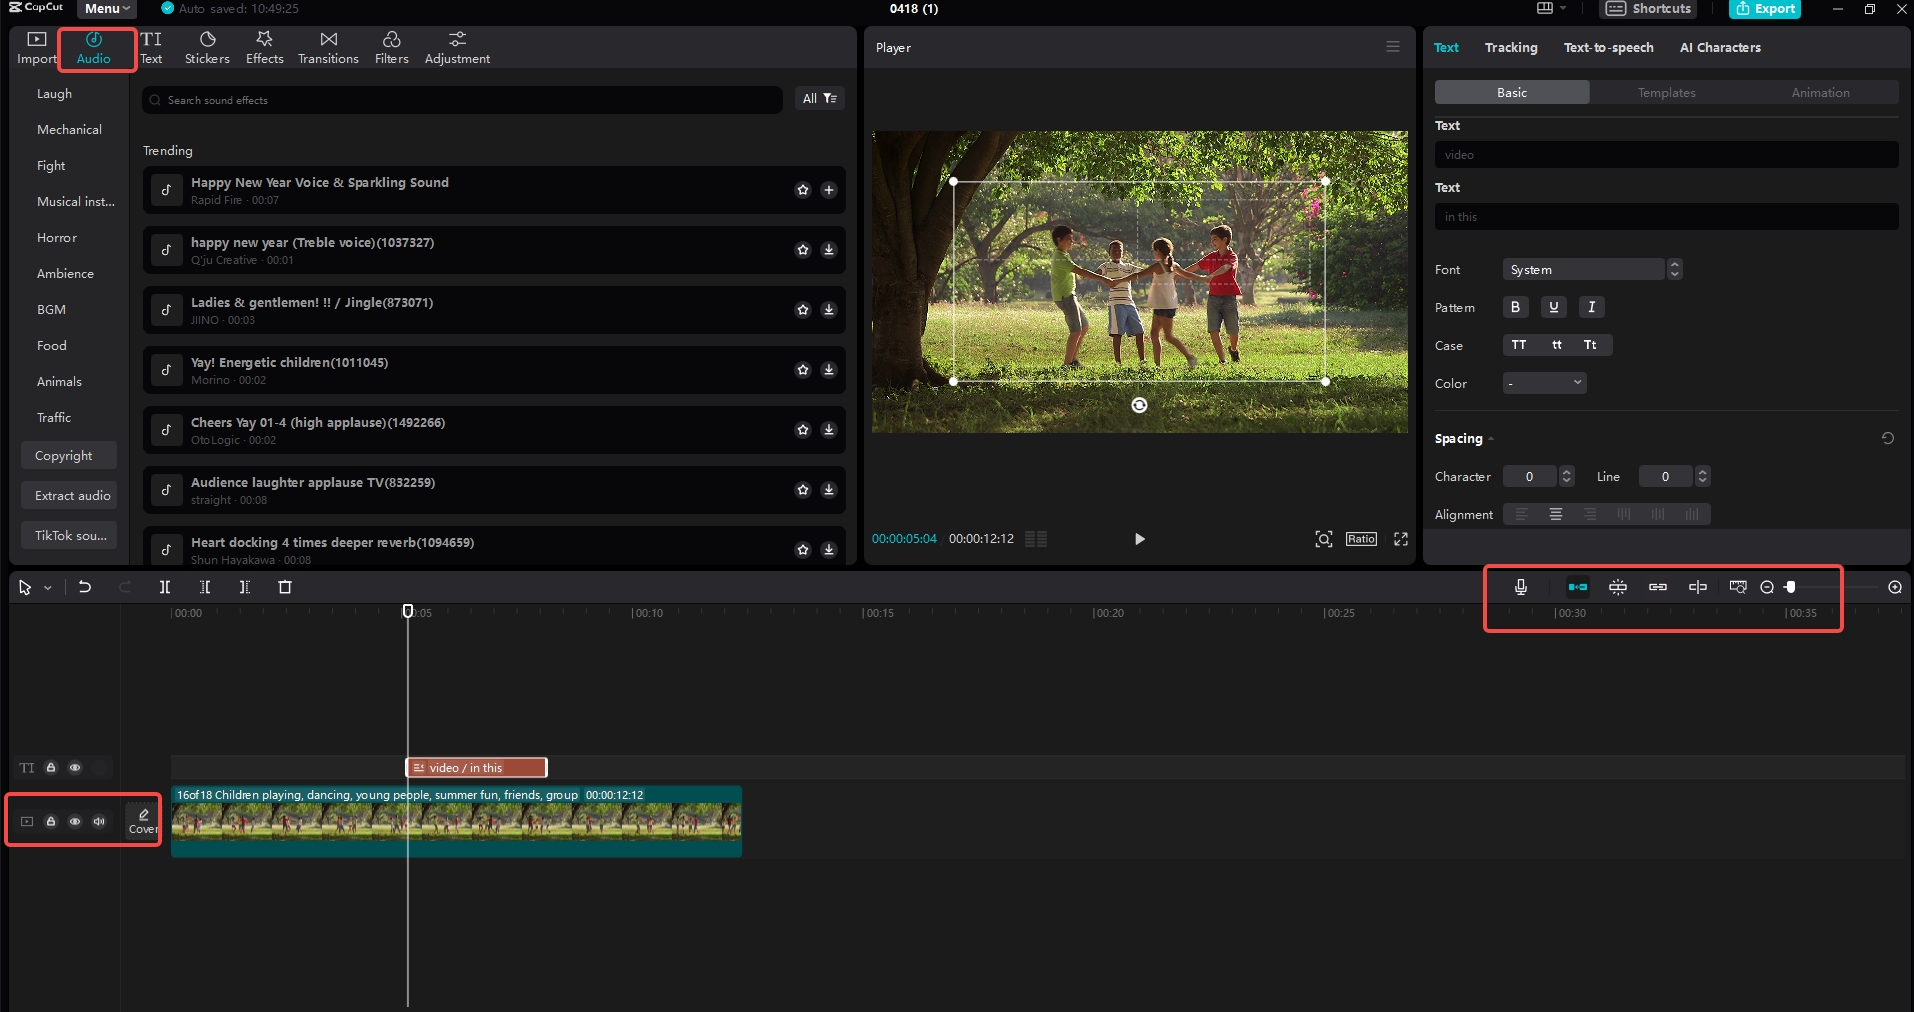Mute the video track speaker toggle
This screenshot has width=1914, height=1012.
[x=99, y=821]
